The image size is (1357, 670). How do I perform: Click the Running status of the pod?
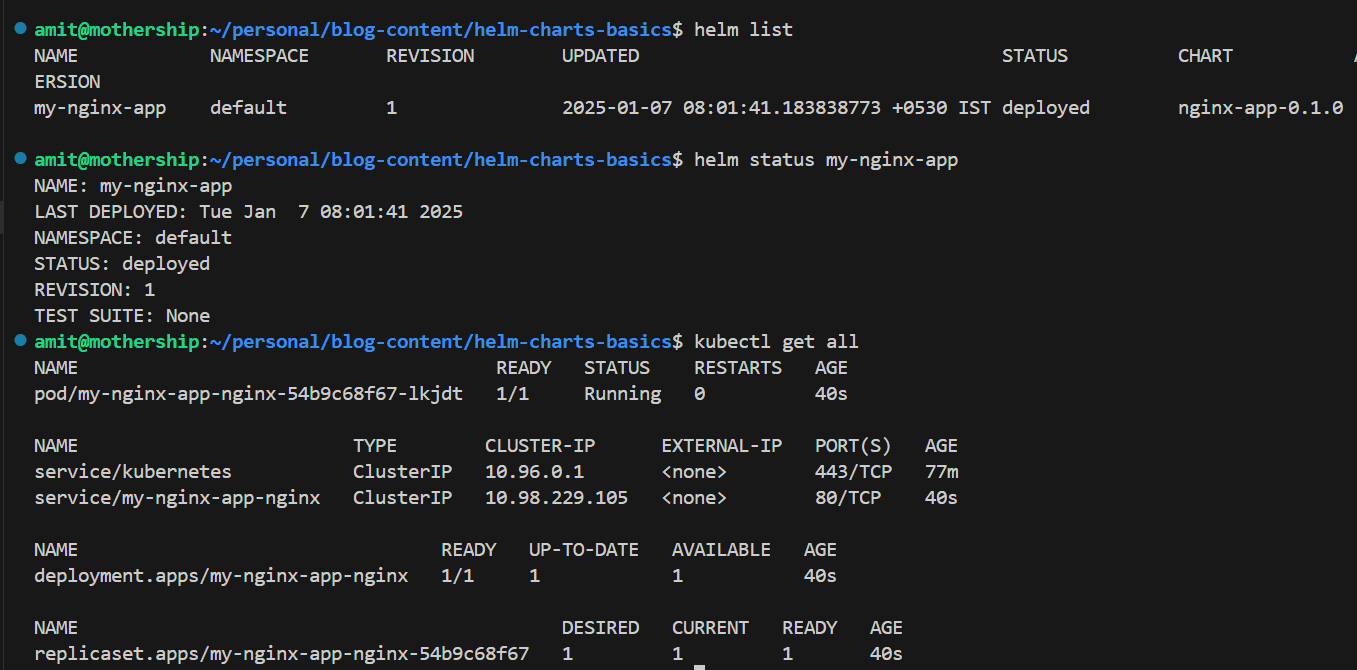pyautogui.click(x=623, y=394)
